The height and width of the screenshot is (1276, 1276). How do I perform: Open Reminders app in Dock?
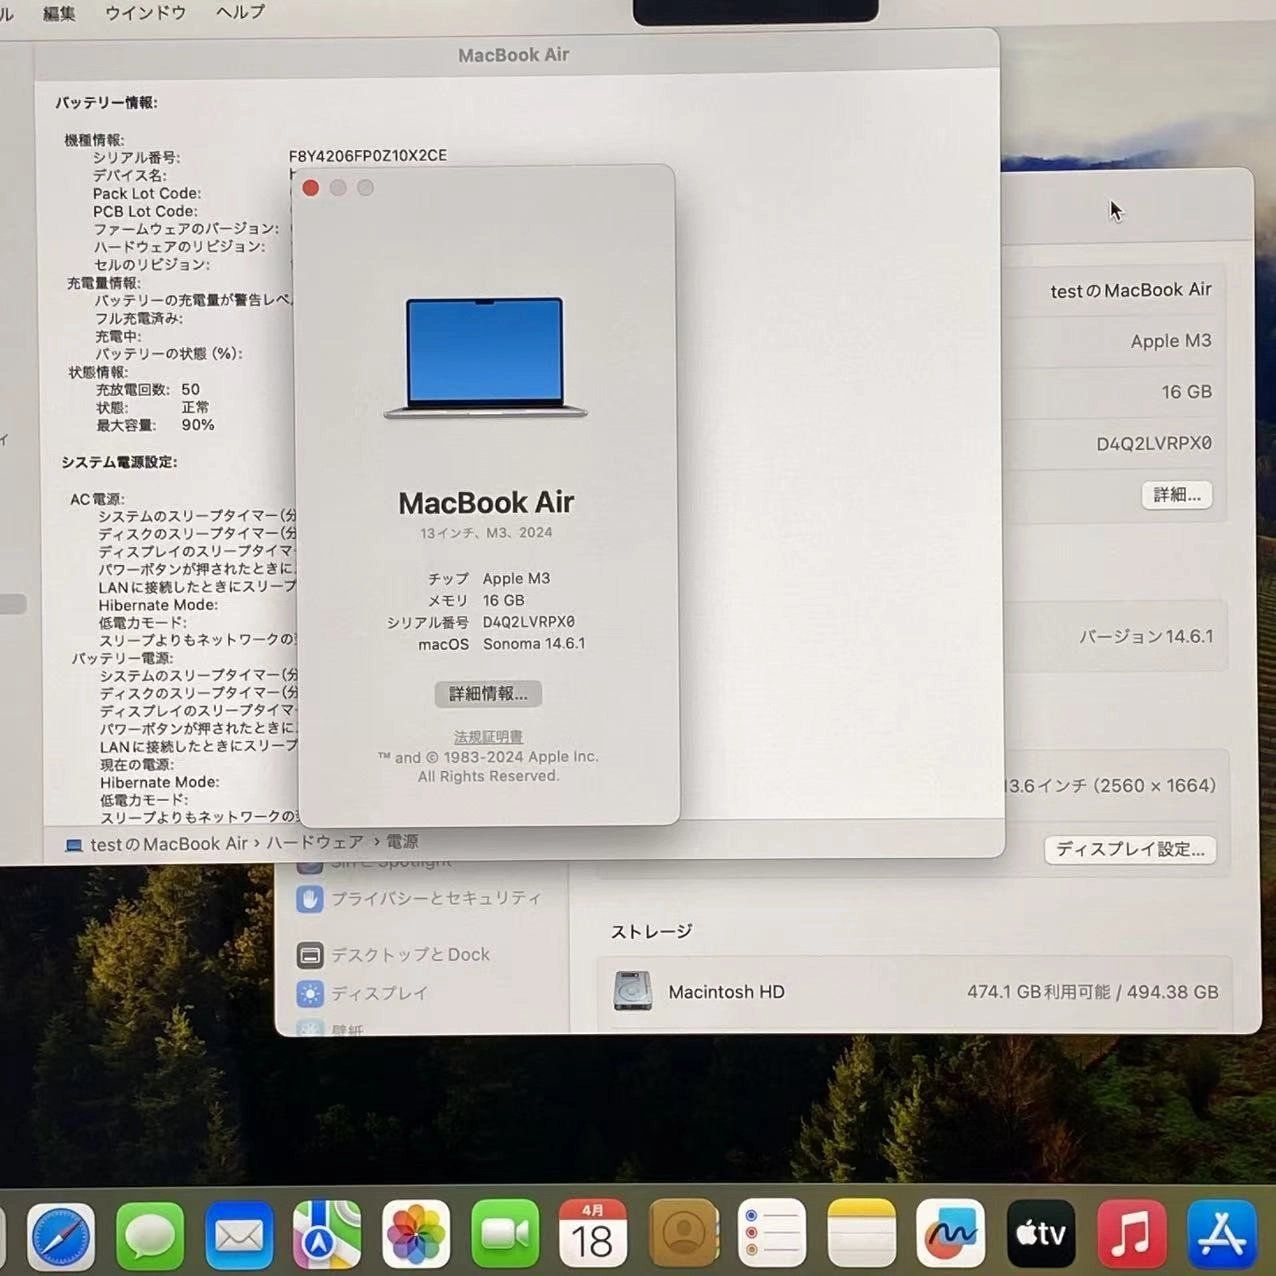pyautogui.click(x=772, y=1236)
